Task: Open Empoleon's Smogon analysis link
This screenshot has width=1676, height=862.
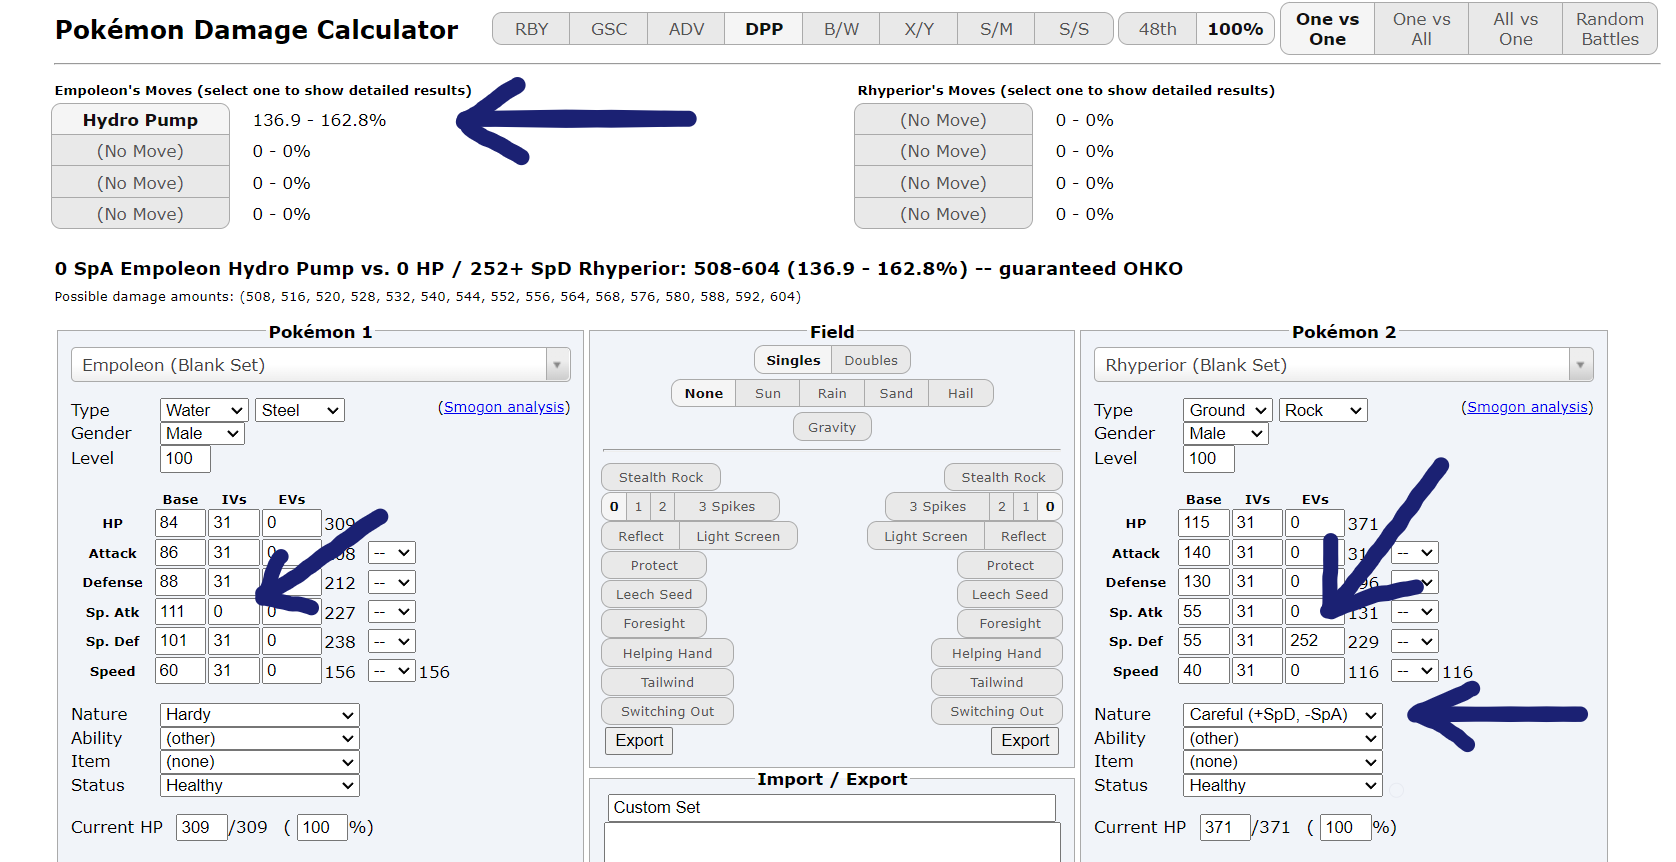Action: (504, 407)
